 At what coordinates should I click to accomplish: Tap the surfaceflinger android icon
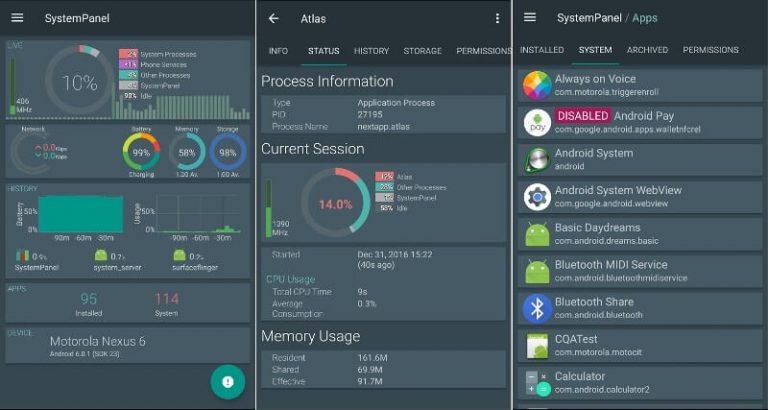[180, 255]
